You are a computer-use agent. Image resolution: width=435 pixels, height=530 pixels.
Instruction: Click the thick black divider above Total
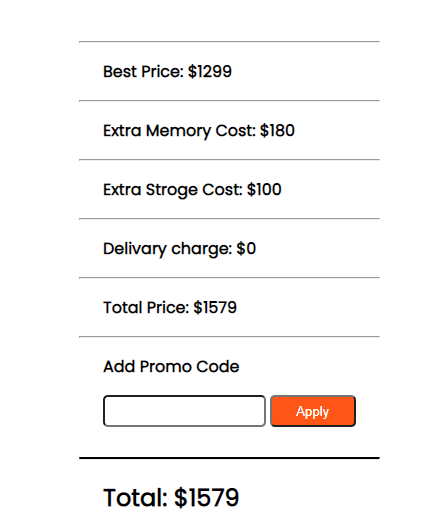(229, 458)
